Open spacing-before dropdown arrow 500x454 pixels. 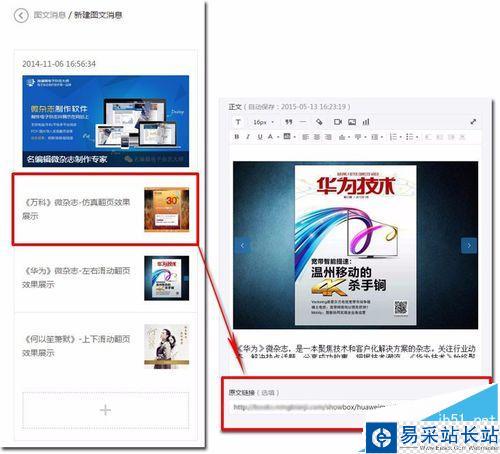(x=349, y=137)
